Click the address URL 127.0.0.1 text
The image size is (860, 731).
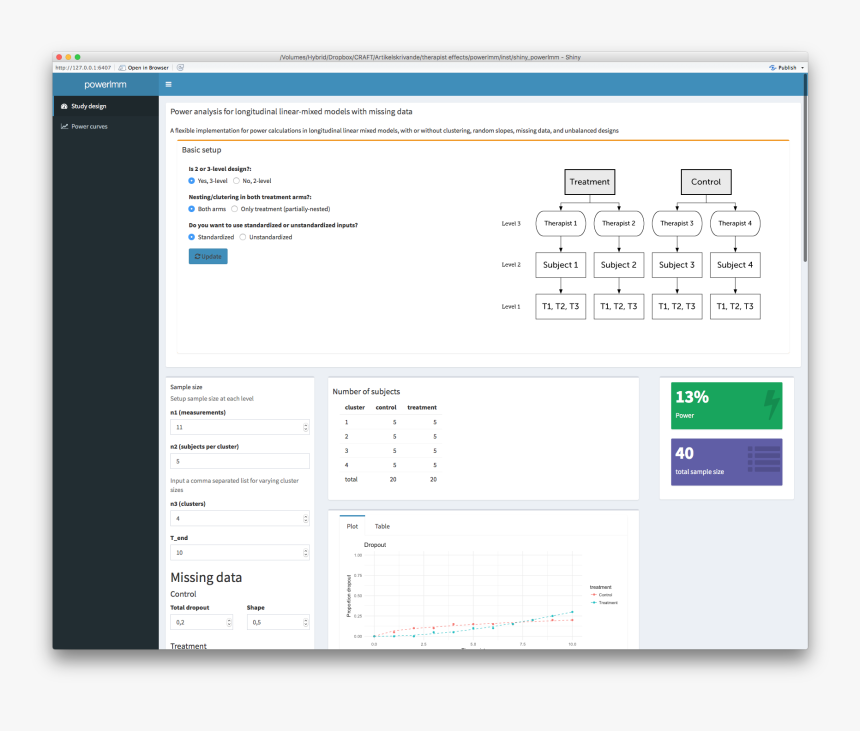83,68
